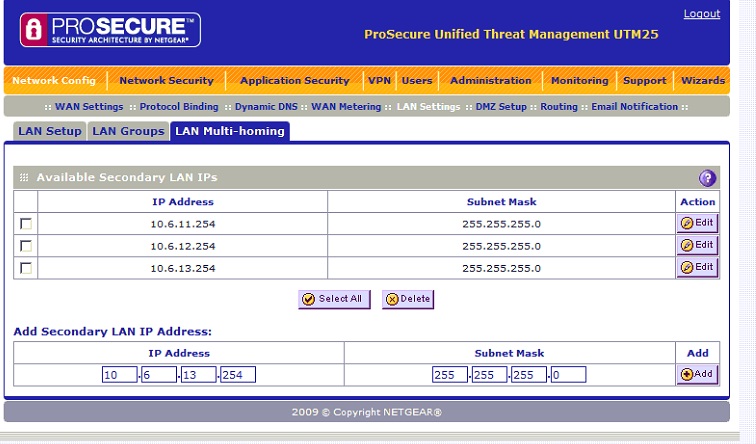Screen dimensions: 756x444
Task: Focus the first subnet mask octet field
Action: click(450, 375)
